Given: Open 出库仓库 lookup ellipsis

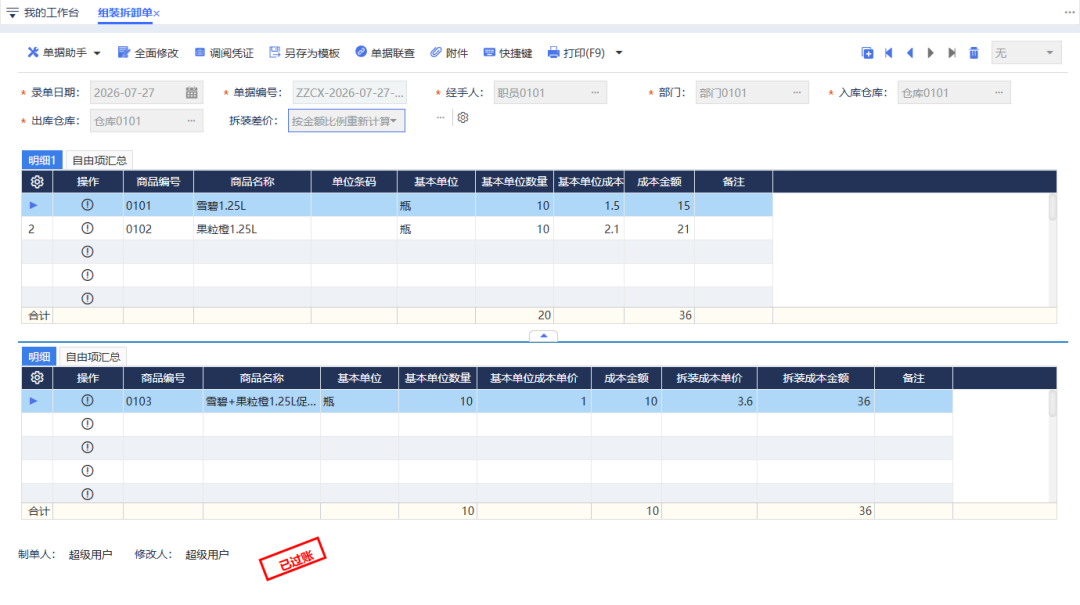Looking at the screenshot, I should click(191, 121).
